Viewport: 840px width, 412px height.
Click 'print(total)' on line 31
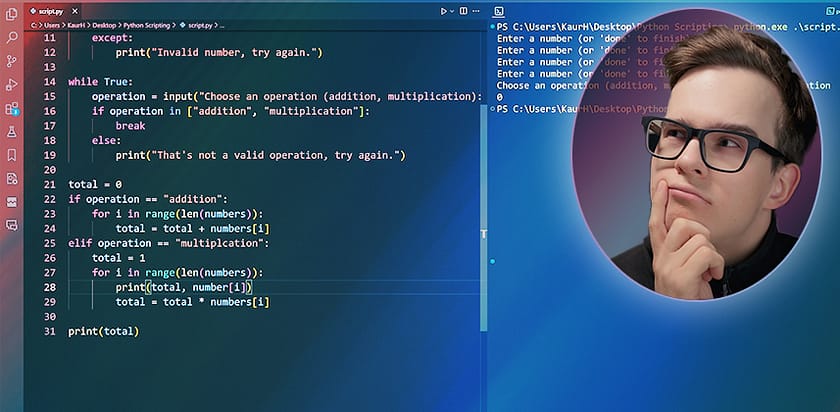click(x=103, y=332)
